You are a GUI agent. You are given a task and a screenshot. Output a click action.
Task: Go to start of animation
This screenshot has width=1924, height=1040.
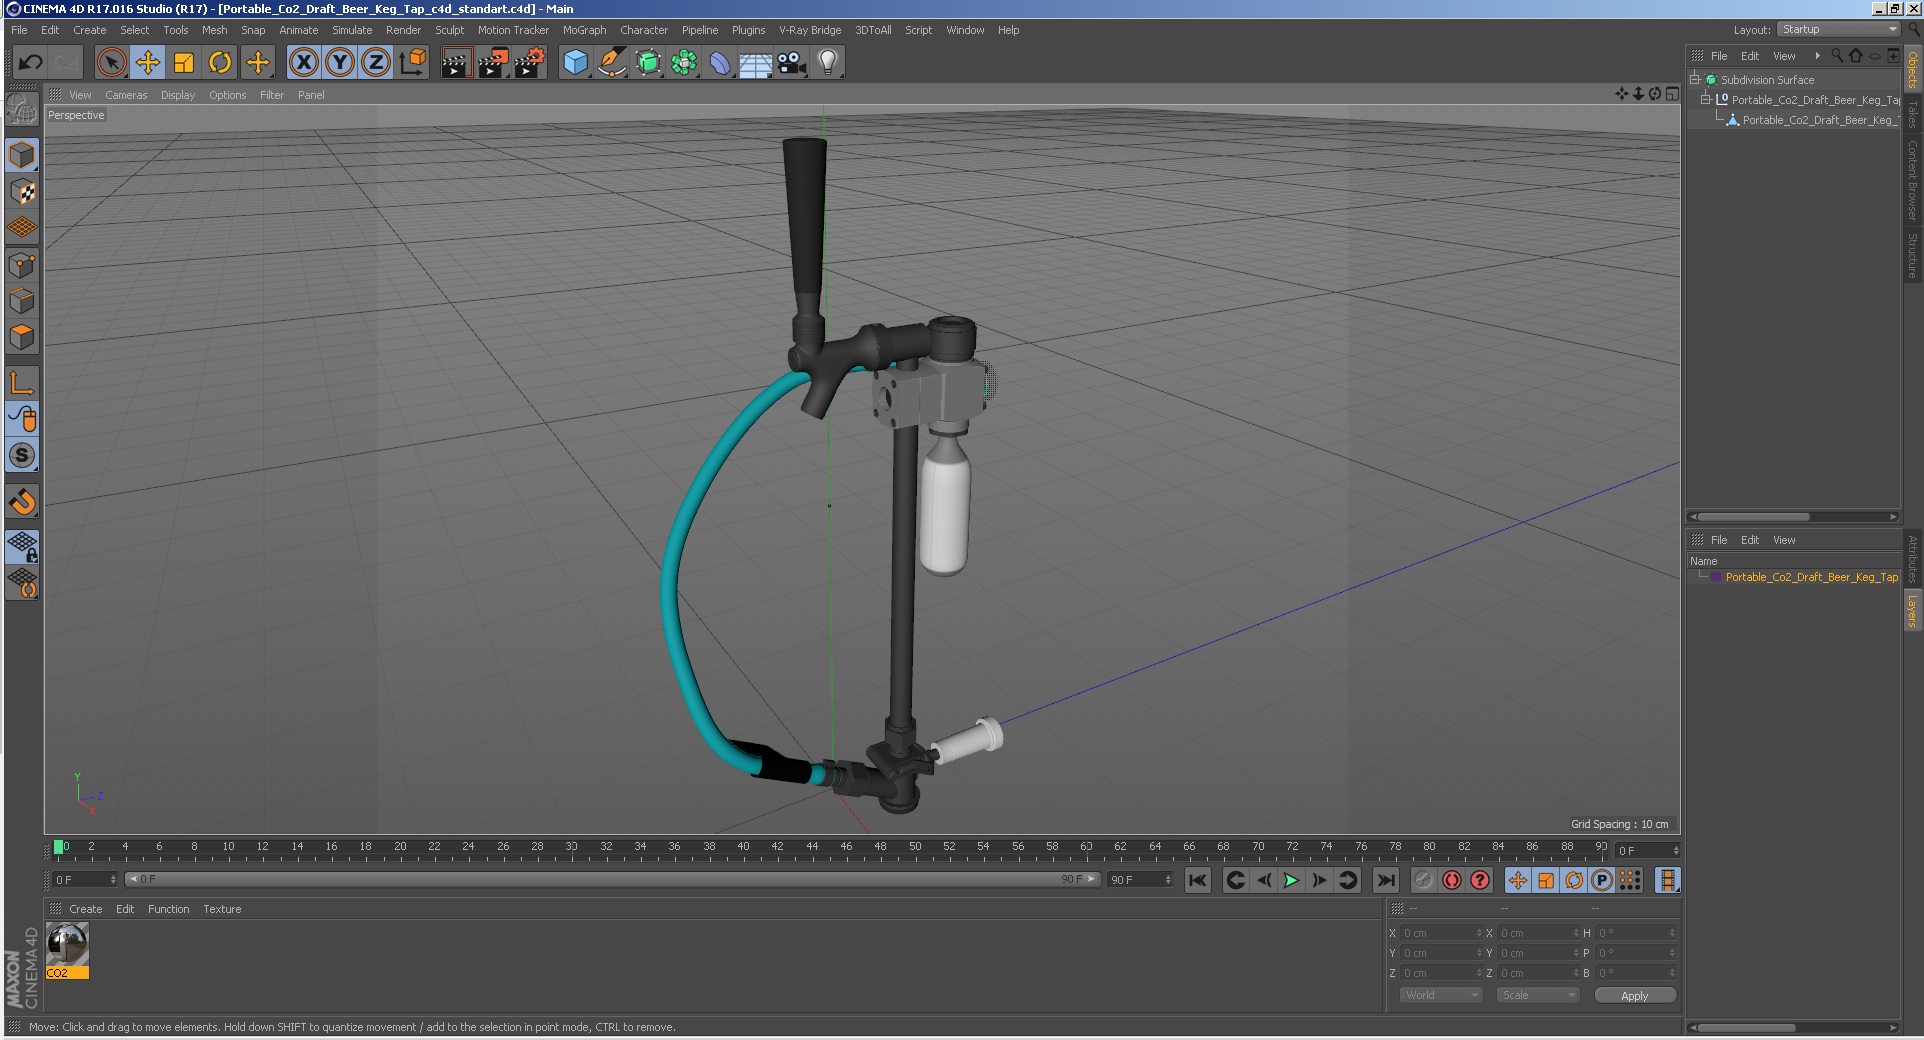click(1197, 880)
